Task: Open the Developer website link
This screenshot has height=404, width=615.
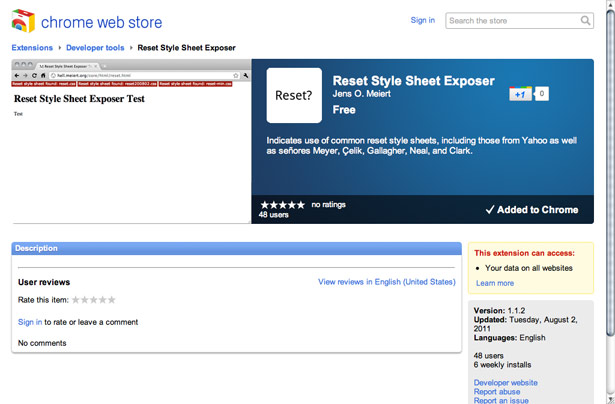Action: click(506, 383)
